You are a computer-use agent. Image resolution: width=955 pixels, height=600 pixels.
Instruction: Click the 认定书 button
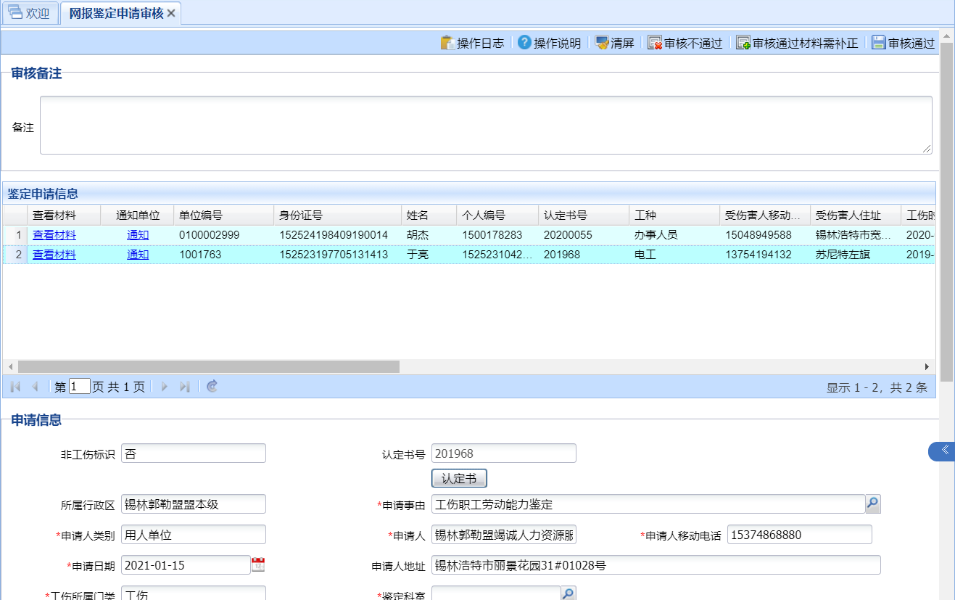point(459,479)
